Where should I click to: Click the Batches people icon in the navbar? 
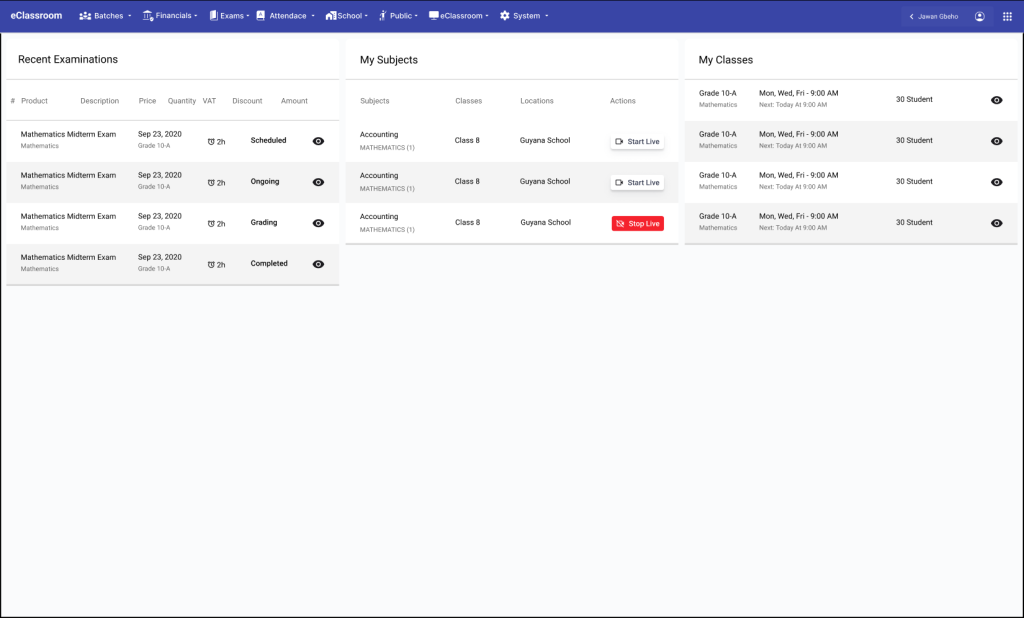point(85,15)
